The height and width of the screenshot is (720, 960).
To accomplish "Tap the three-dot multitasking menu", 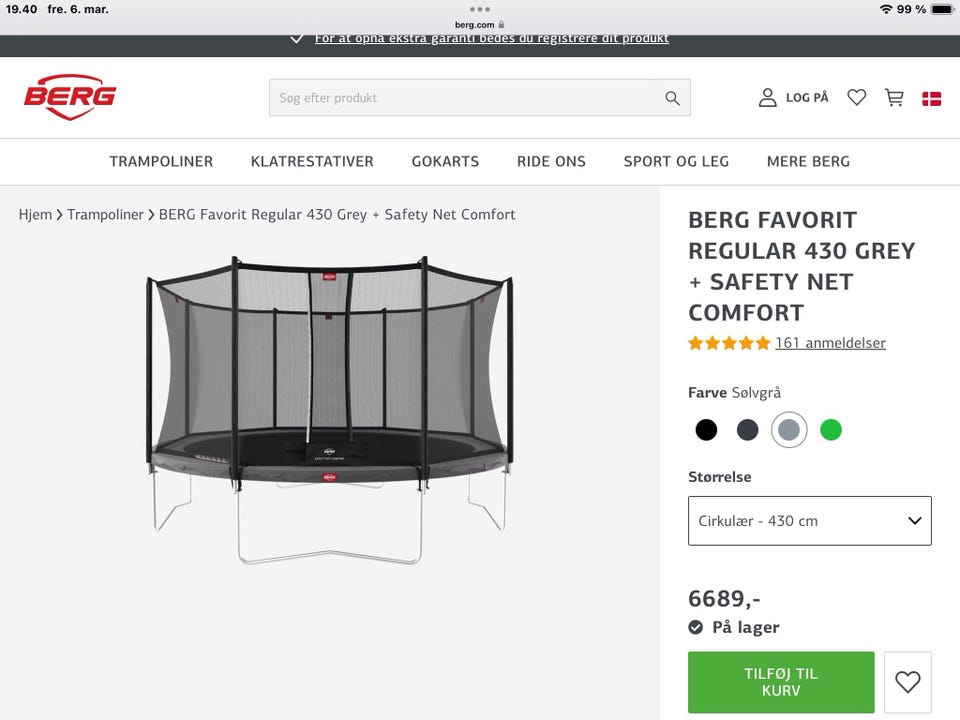I will [x=480, y=9].
